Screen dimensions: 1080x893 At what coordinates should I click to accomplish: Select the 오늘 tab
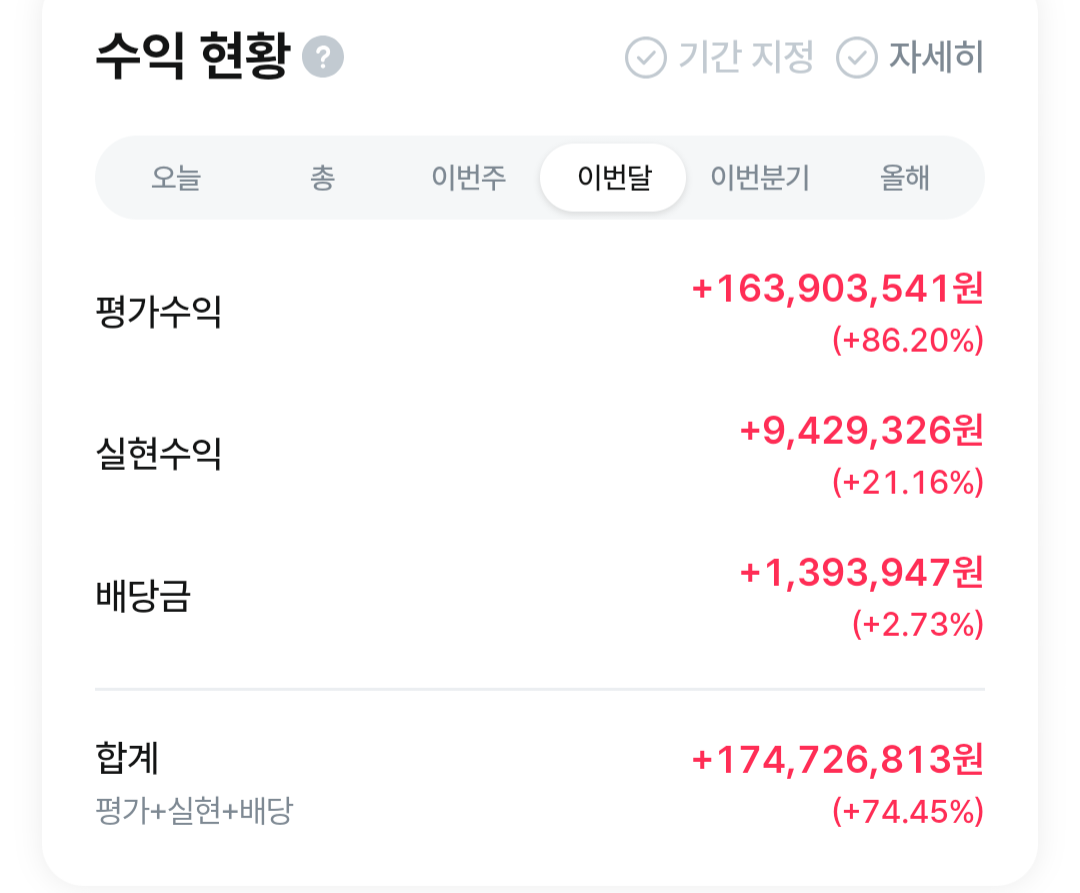pos(176,178)
